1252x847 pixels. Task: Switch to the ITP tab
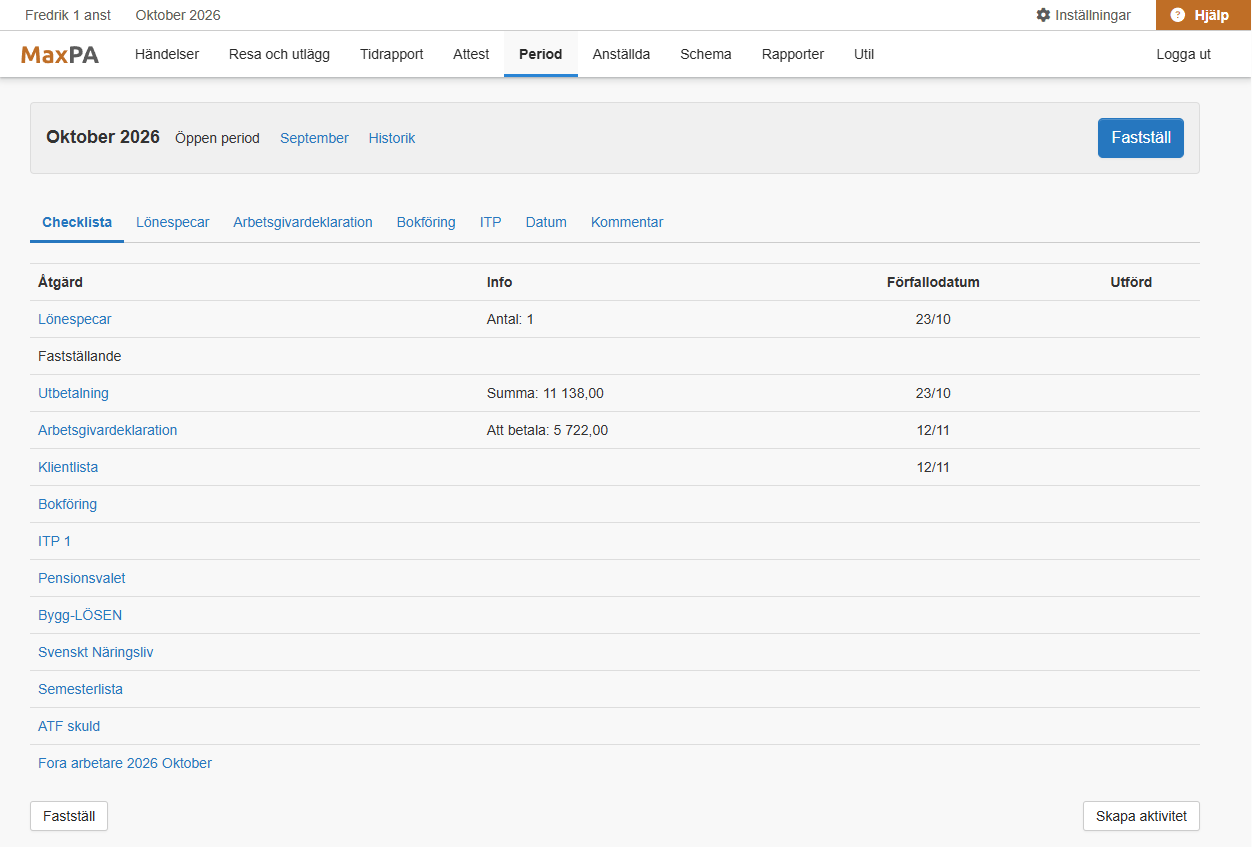point(491,222)
